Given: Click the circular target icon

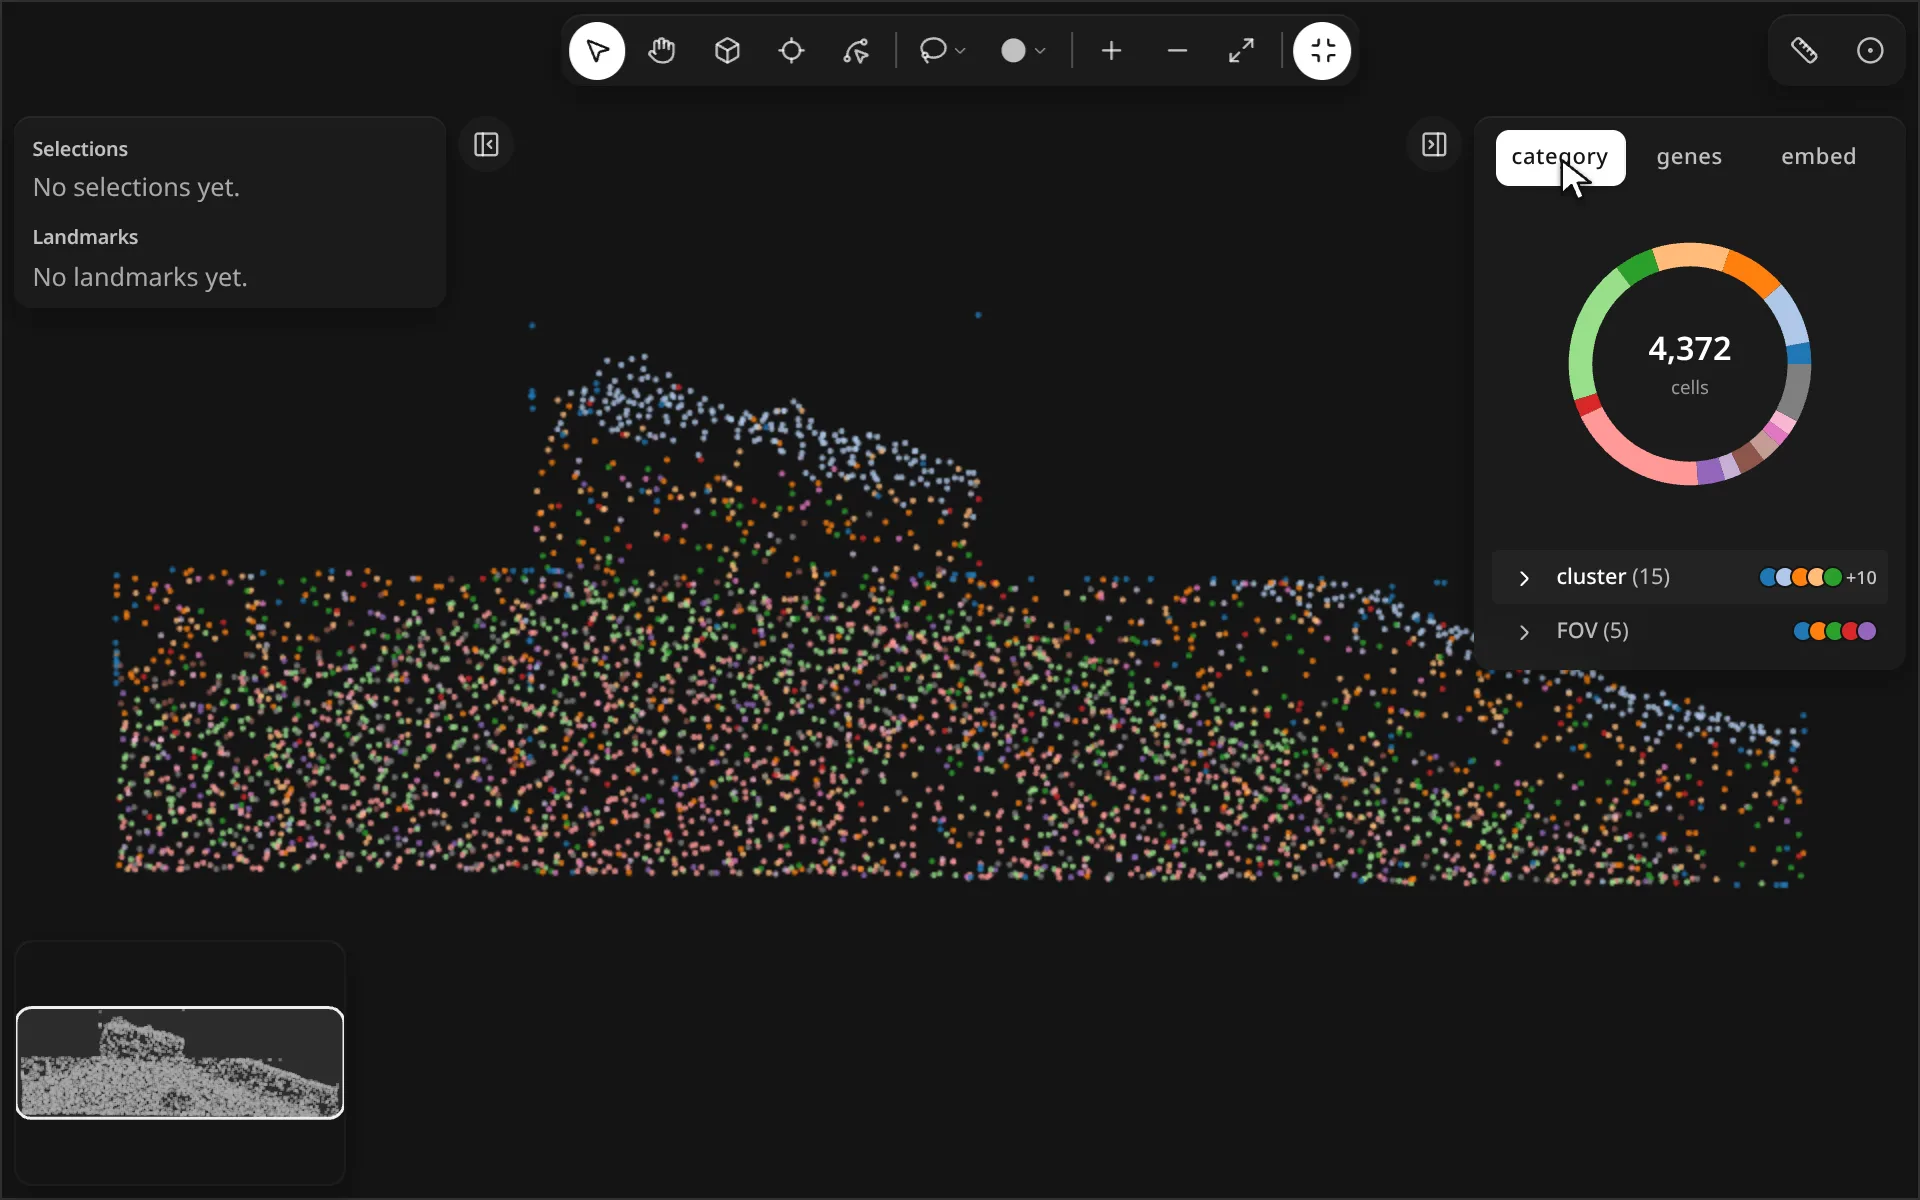Looking at the screenshot, I should pos(1870,51).
